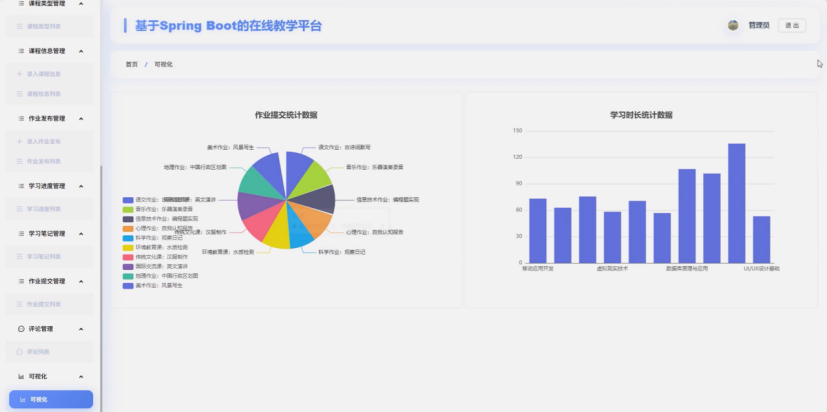Screen dimensions: 827x412
Task: Click the teal pie slice 地理作业
Action: click(258, 182)
